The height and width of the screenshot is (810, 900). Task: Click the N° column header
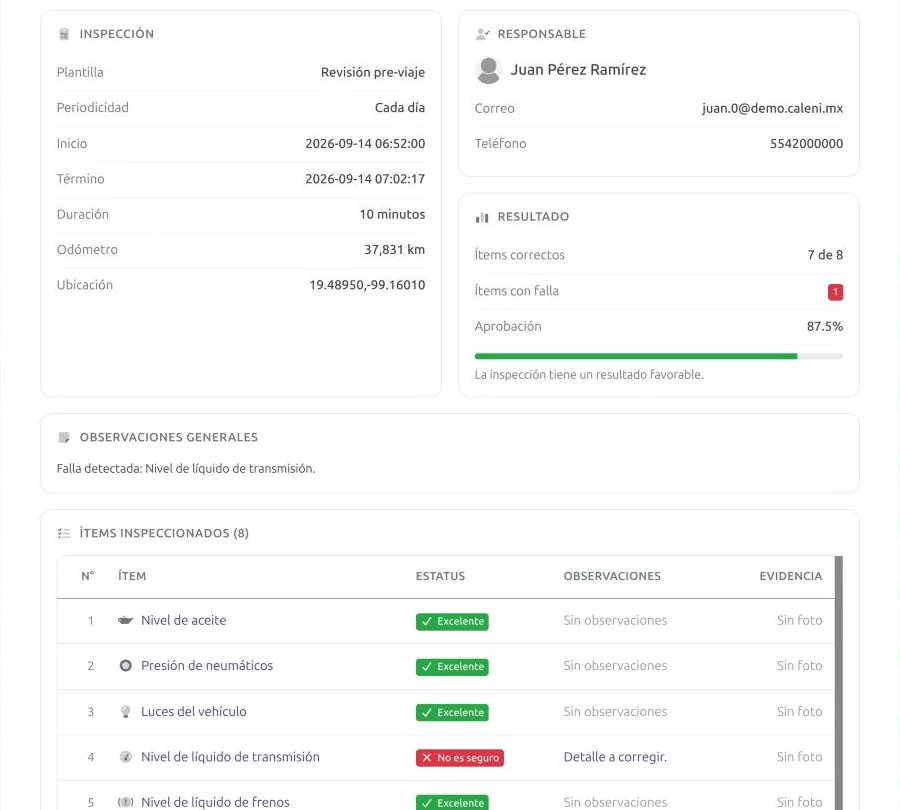click(x=88, y=576)
